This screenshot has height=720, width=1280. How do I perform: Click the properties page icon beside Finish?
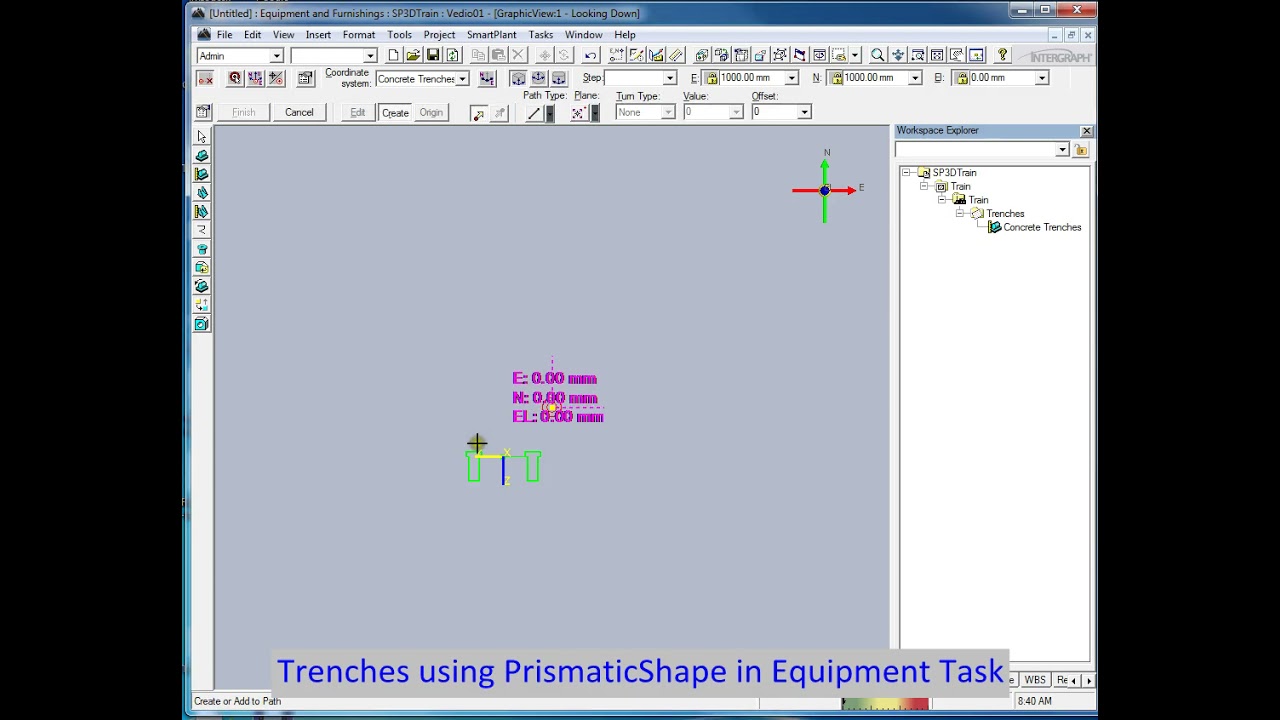point(204,112)
